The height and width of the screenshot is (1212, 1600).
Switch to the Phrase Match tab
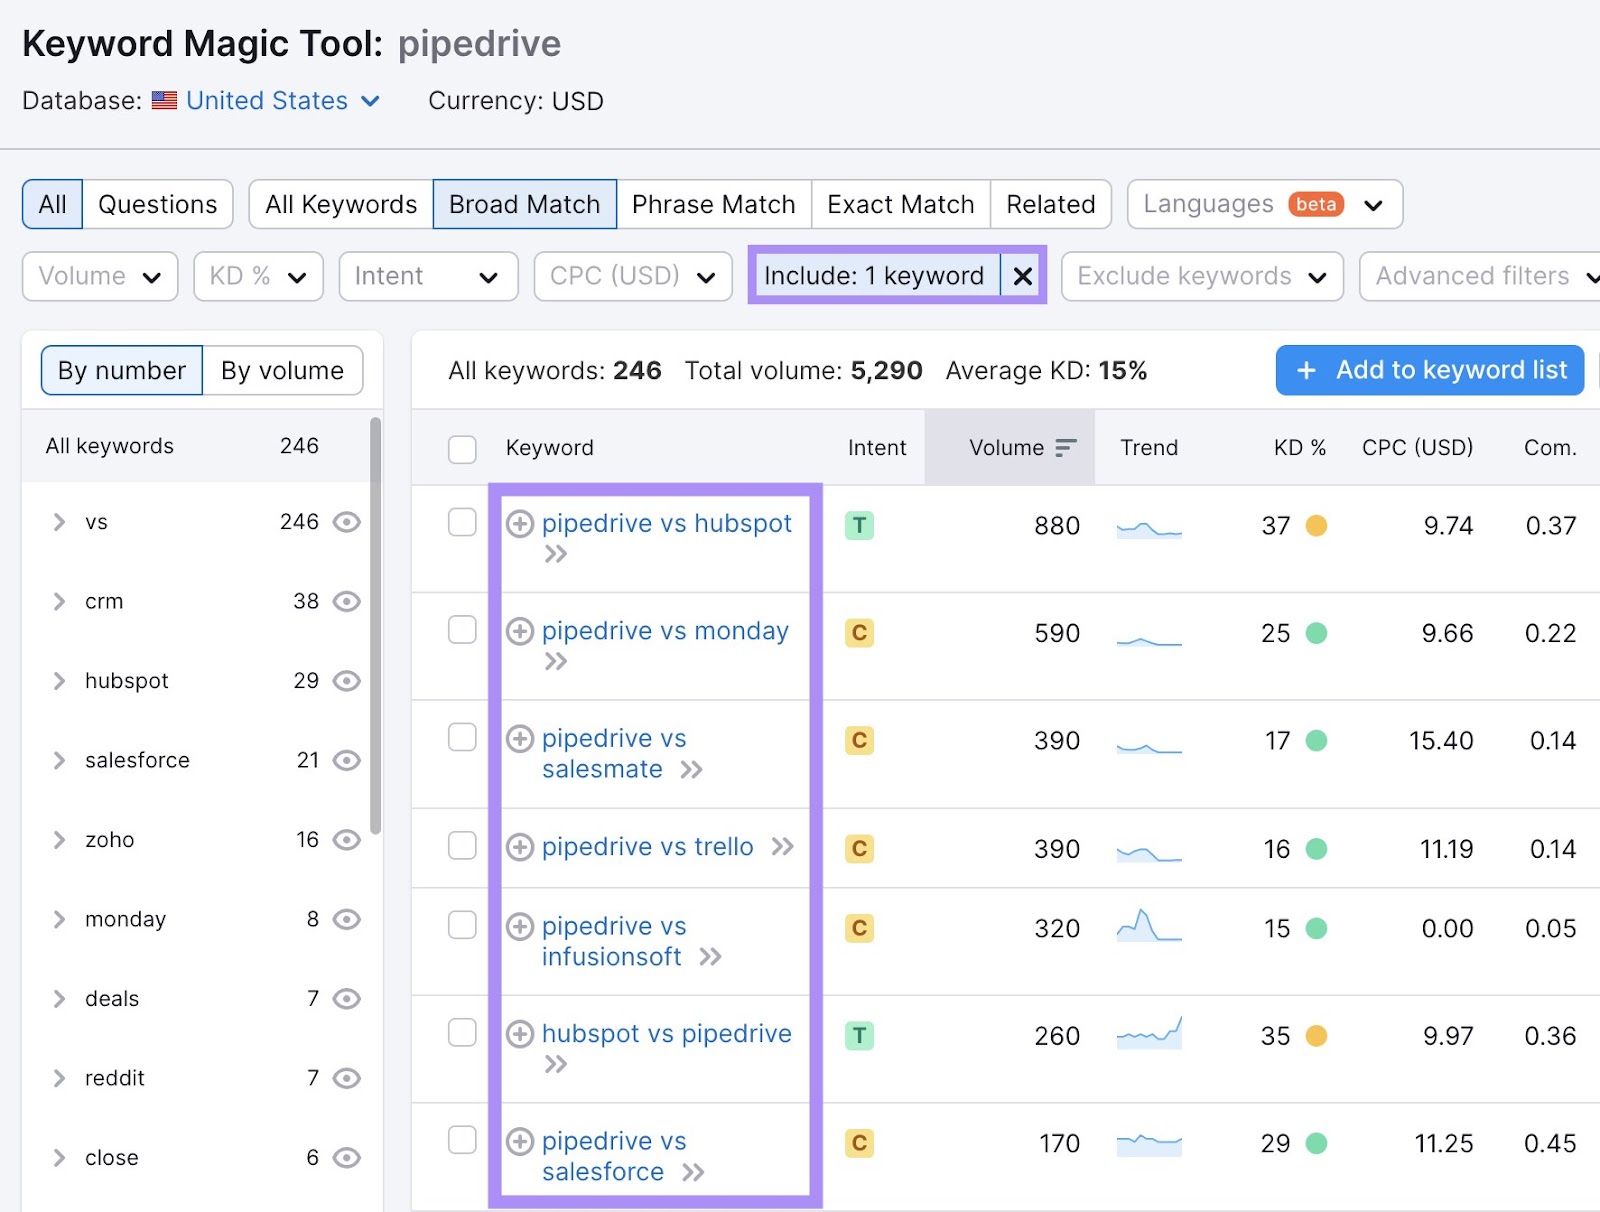(x=714, y=204)
